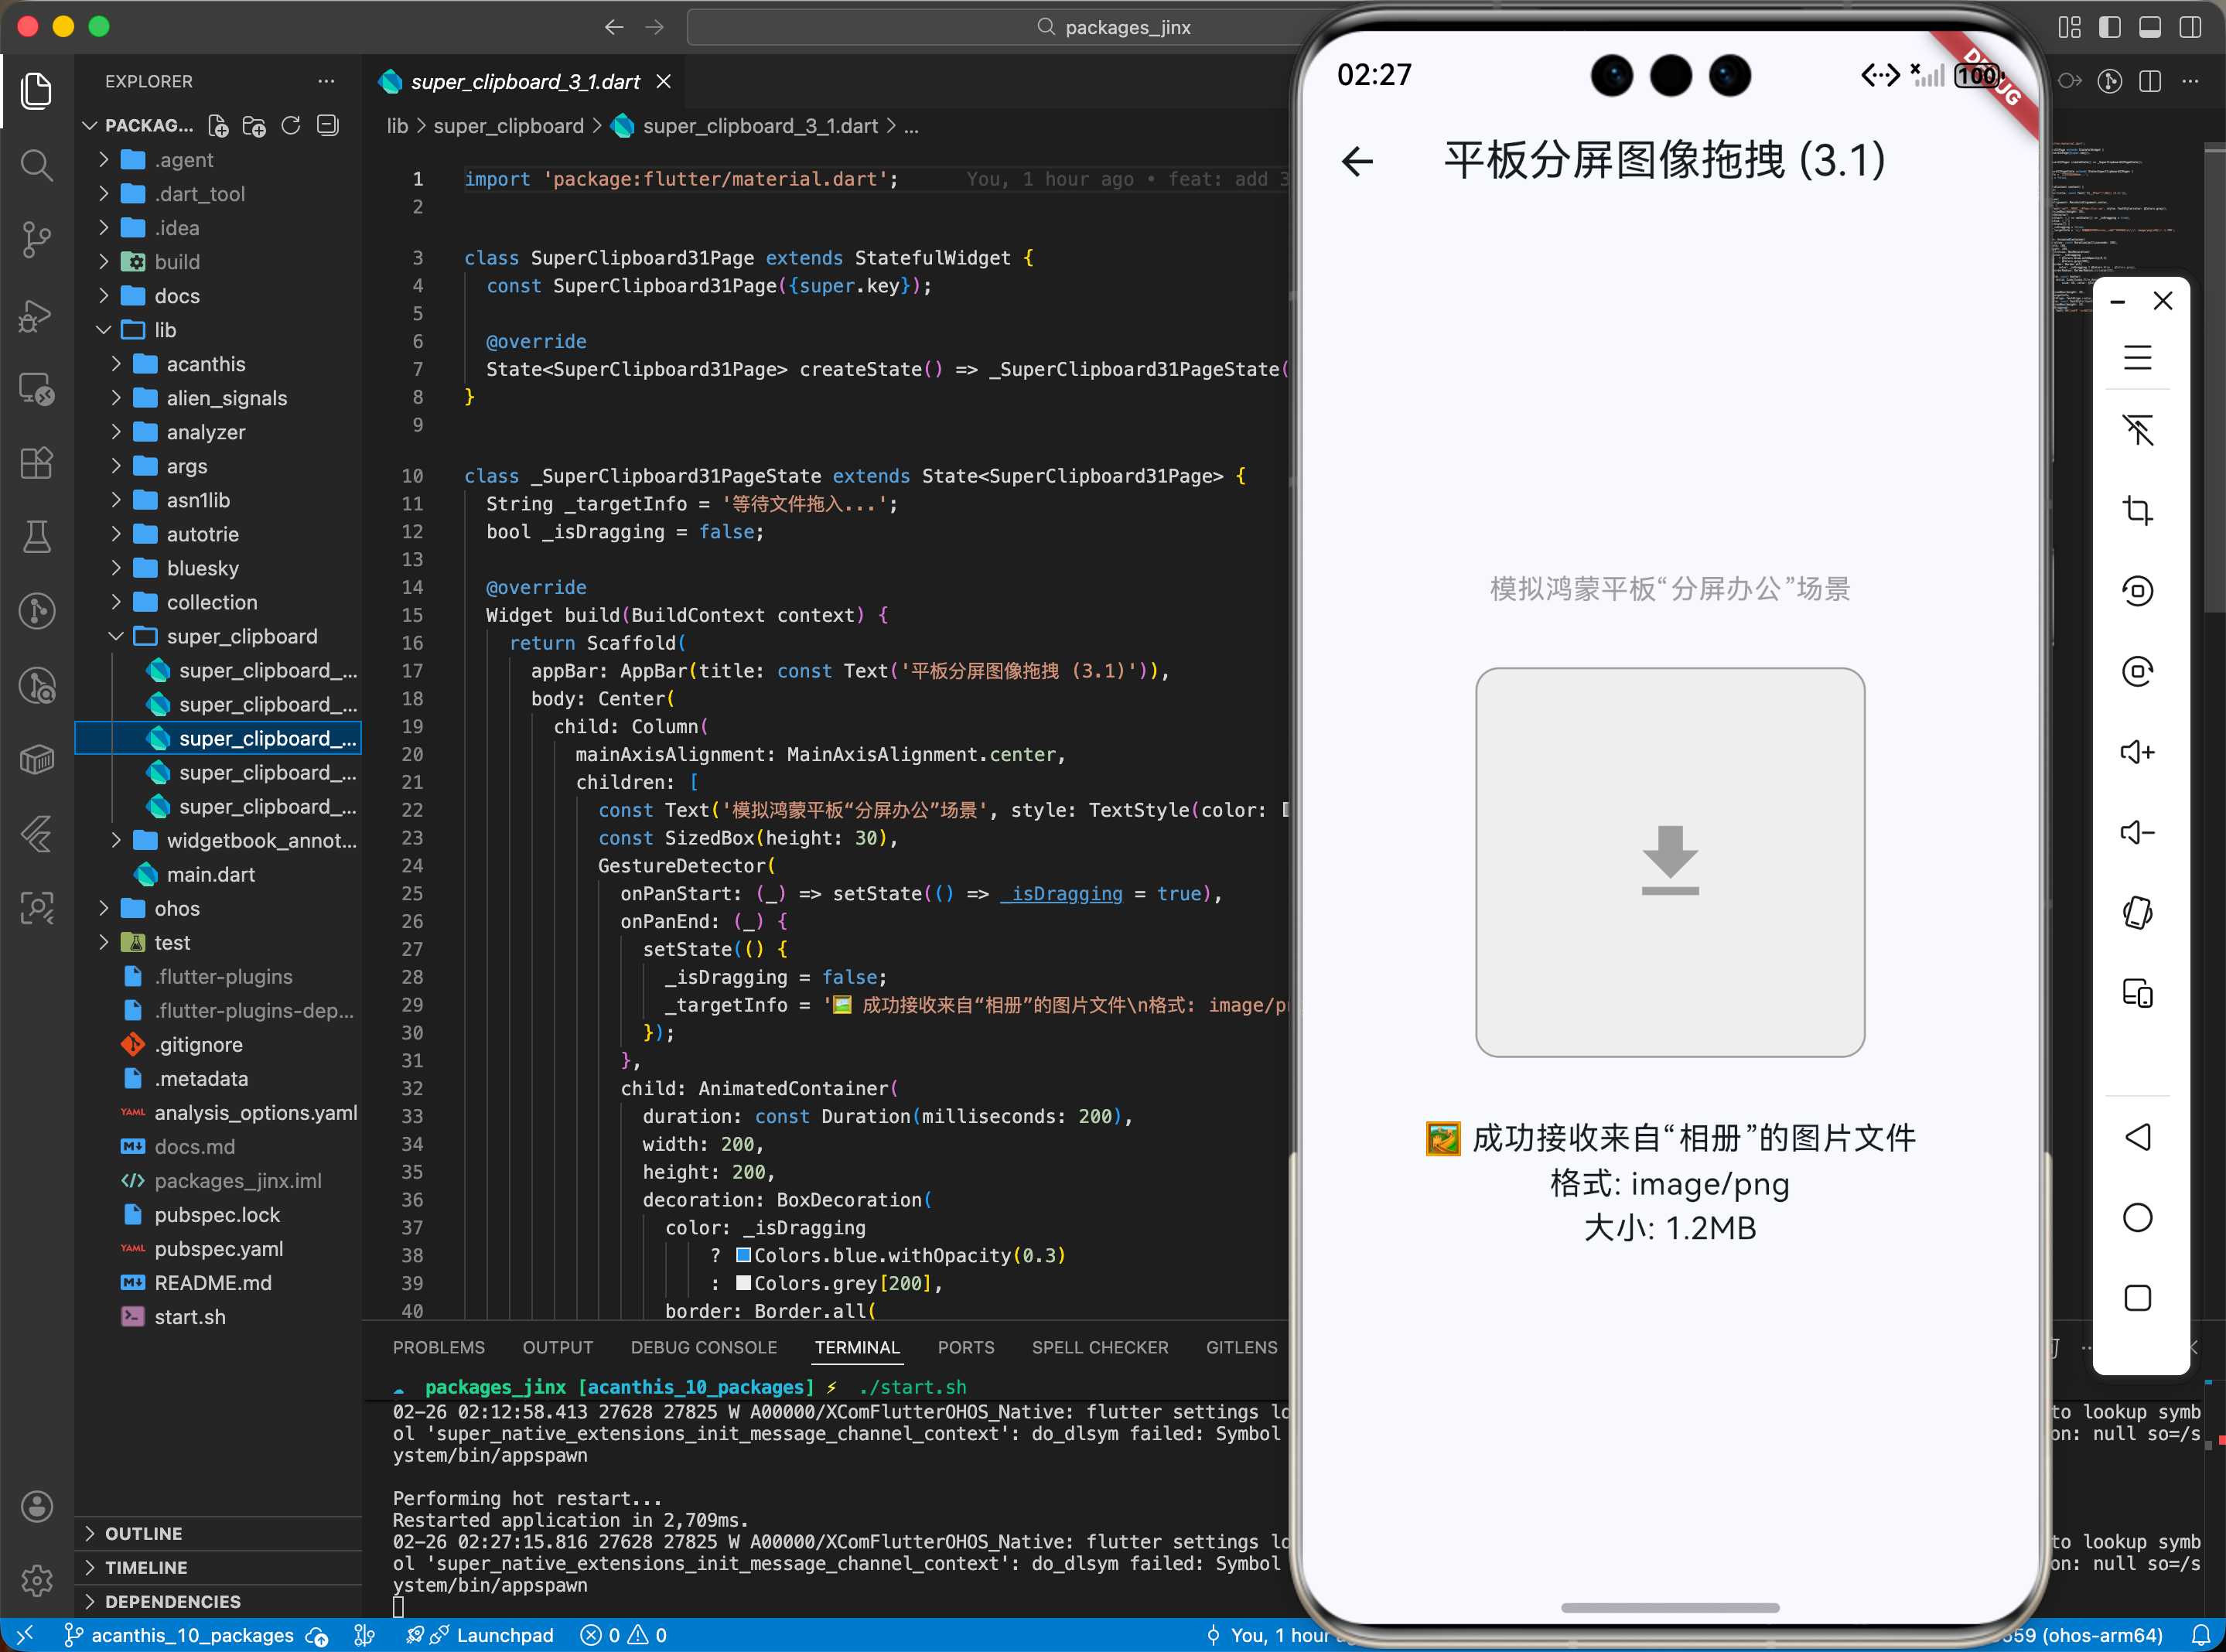Open the Extensions view
2226x1652 pixels.
(37, 462)
